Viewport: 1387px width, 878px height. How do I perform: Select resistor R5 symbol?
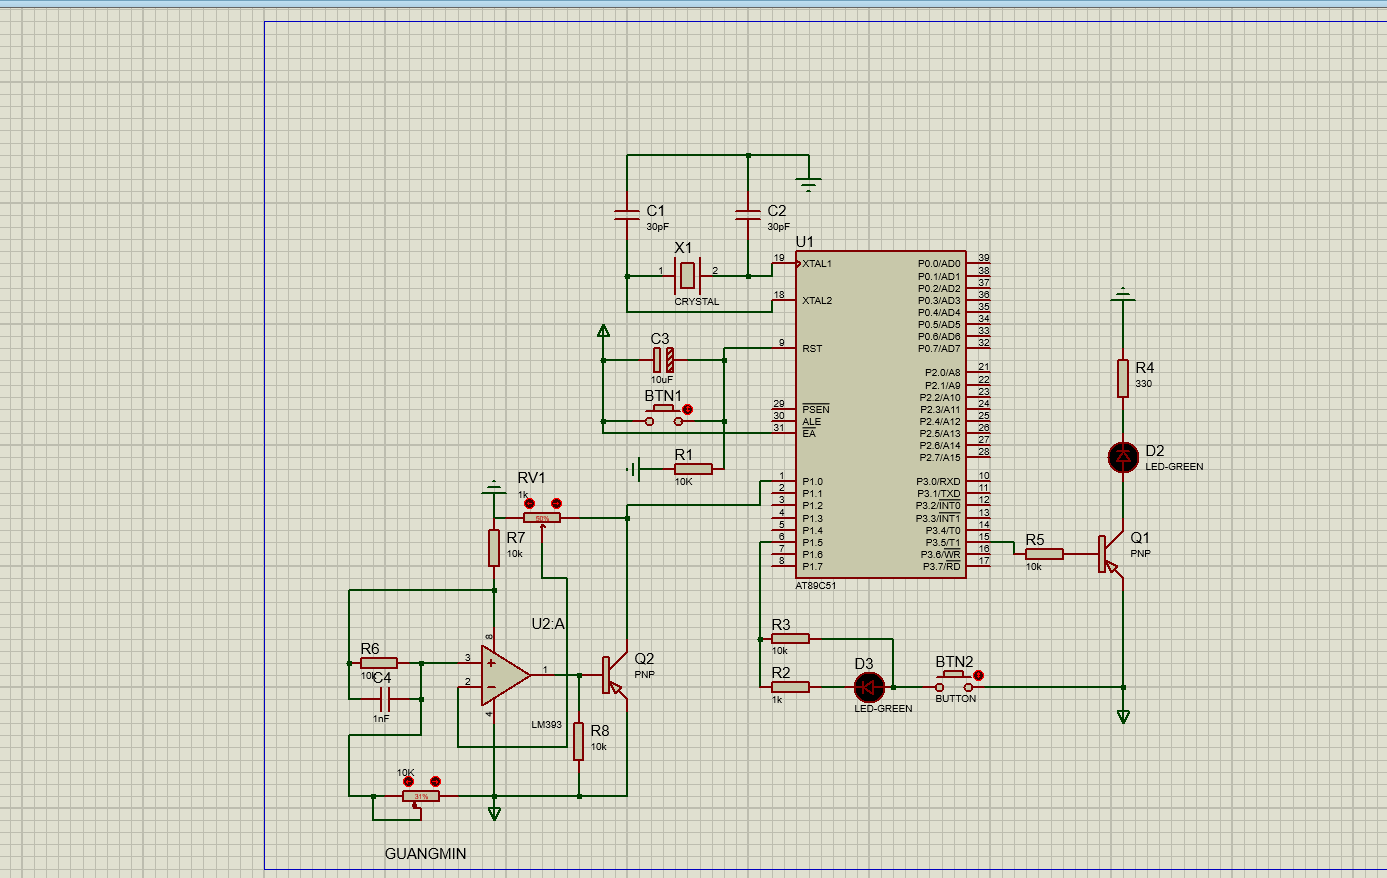click(1044, 553)
